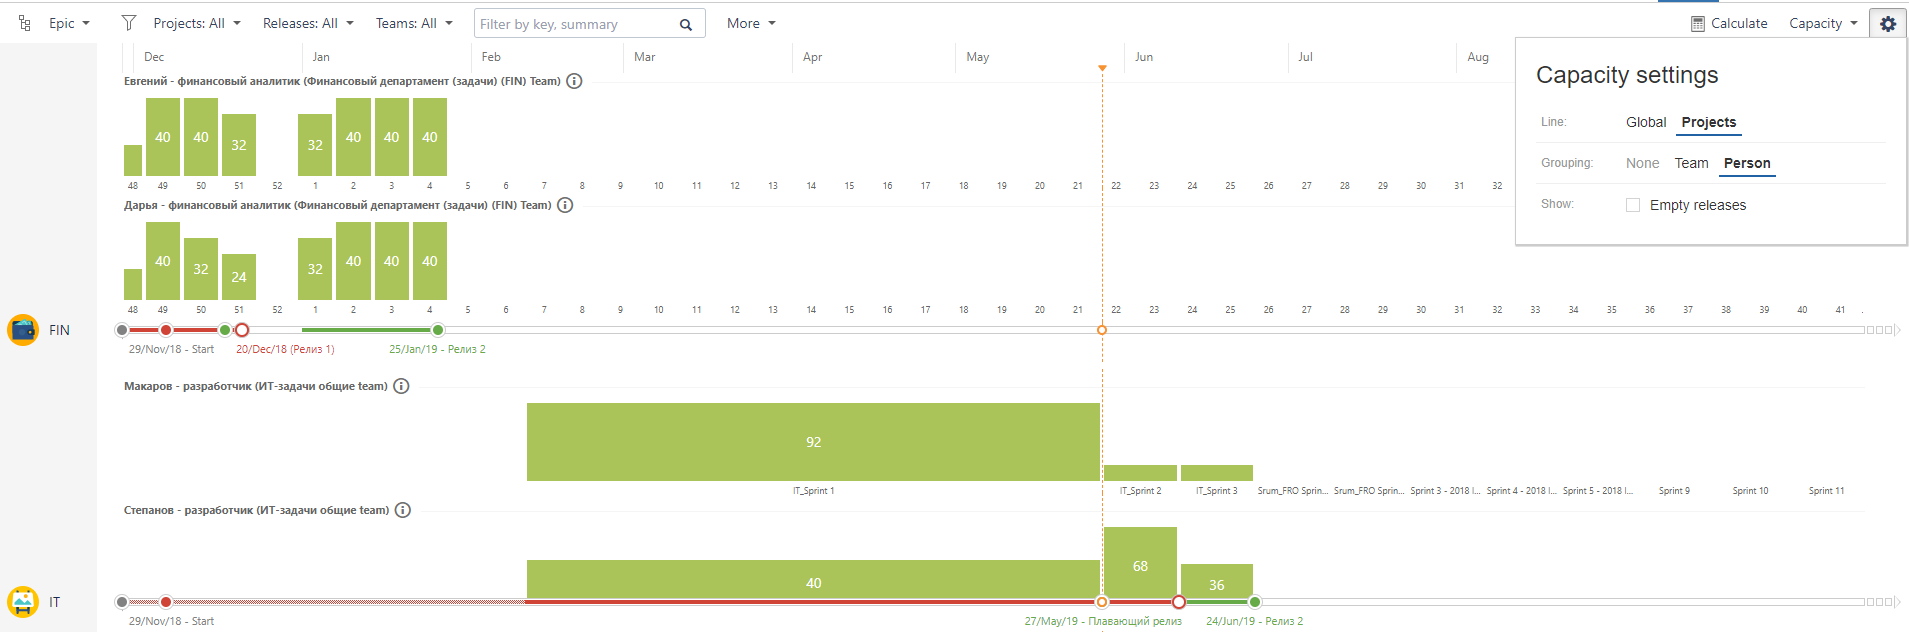This screenshot has width=1909, height=632.
Task: Click the filter funnel icon
Action: click(129, 23)
